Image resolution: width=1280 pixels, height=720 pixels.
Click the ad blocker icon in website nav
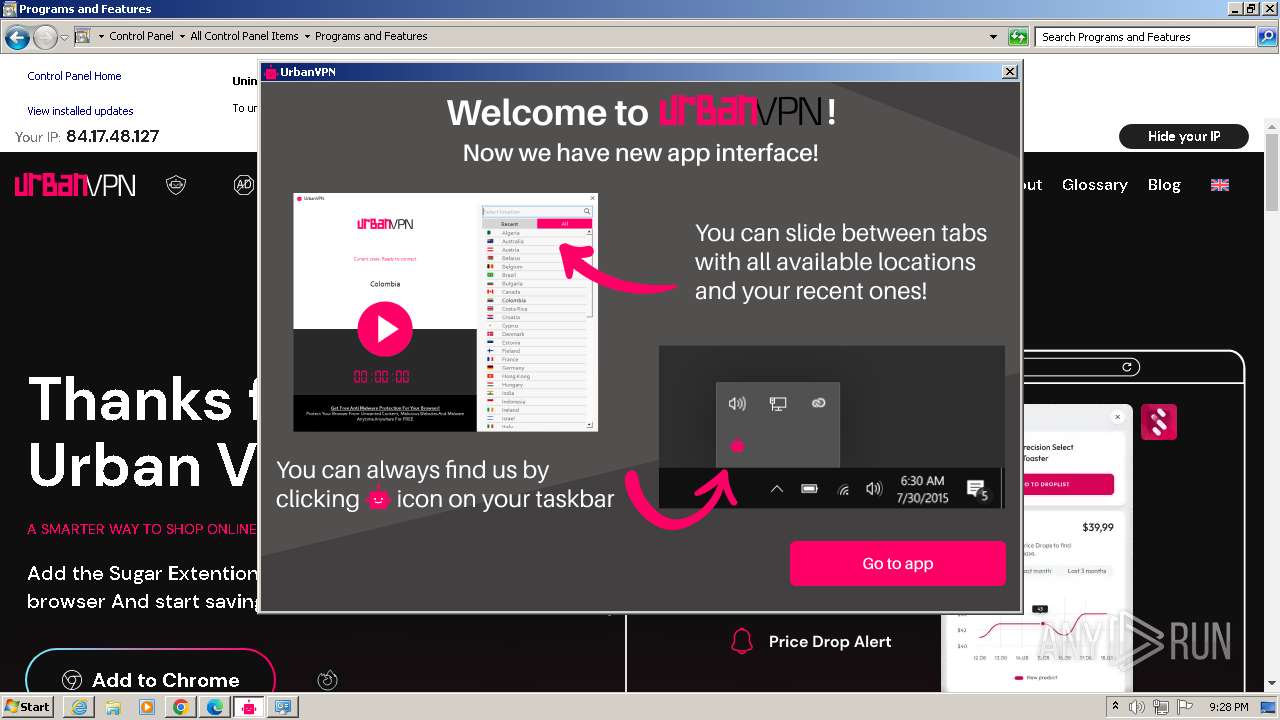click(244, 185)
